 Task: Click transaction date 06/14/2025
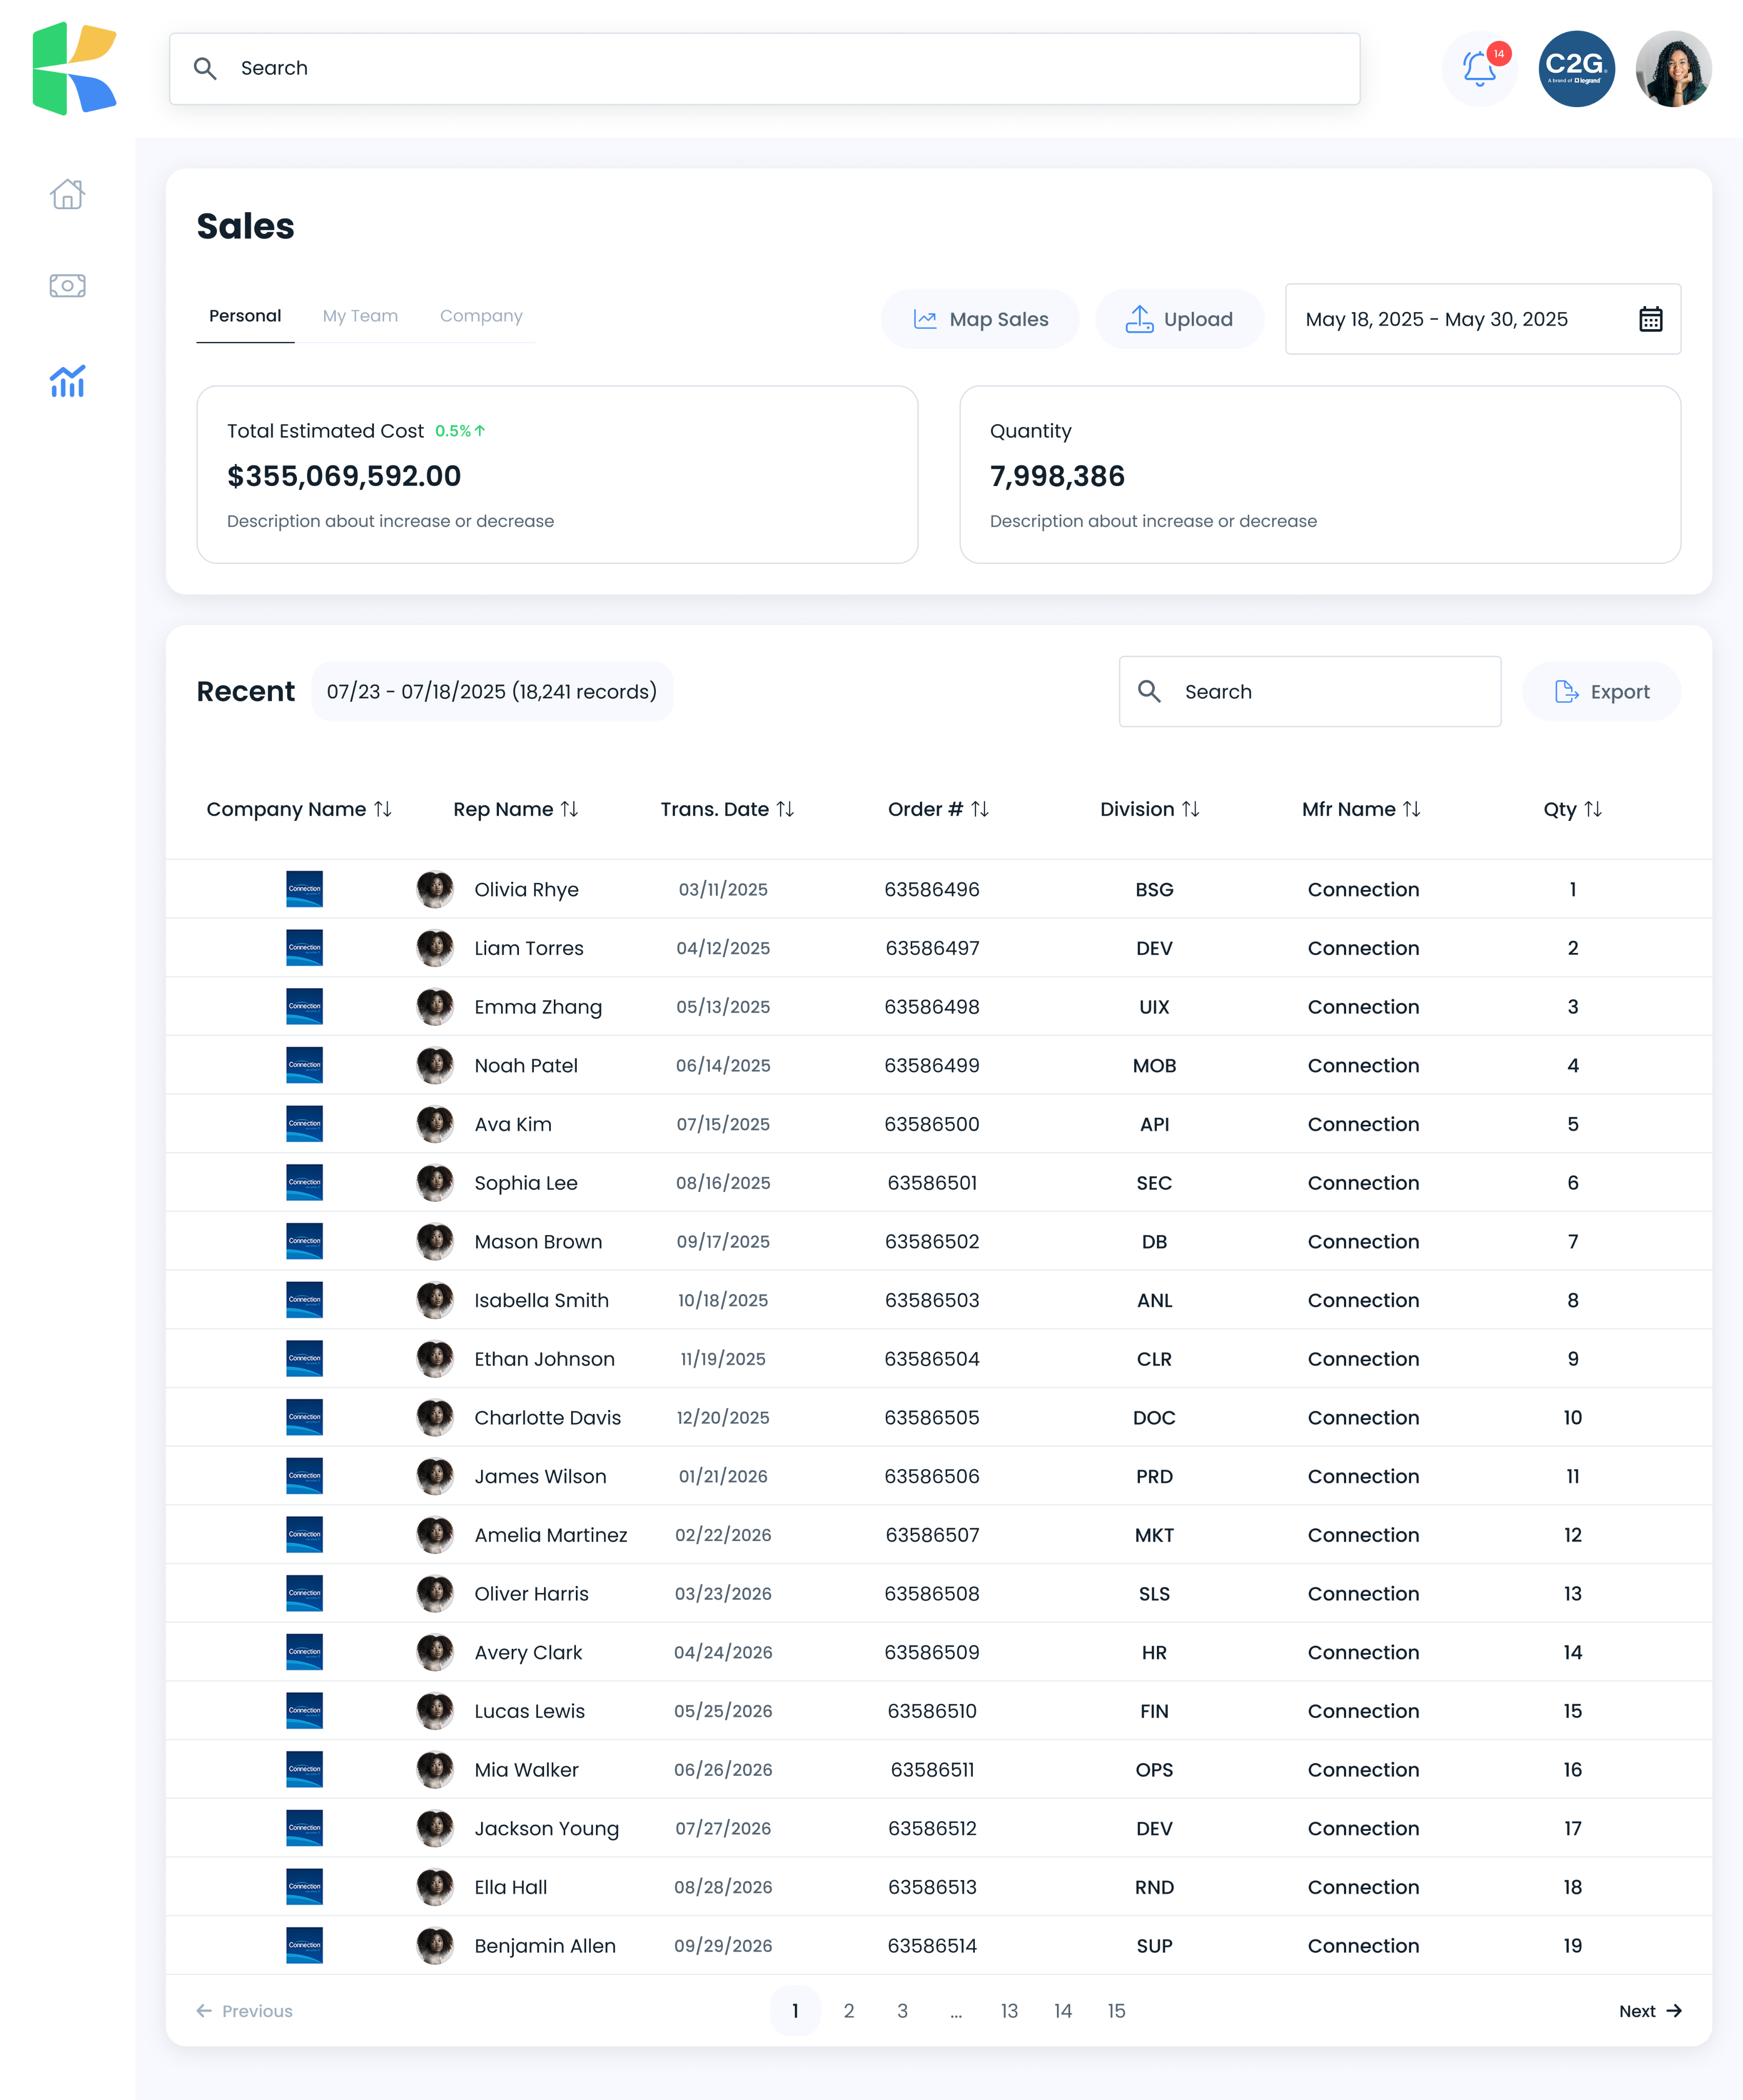pyautogui.click(x=723, y=1065)
